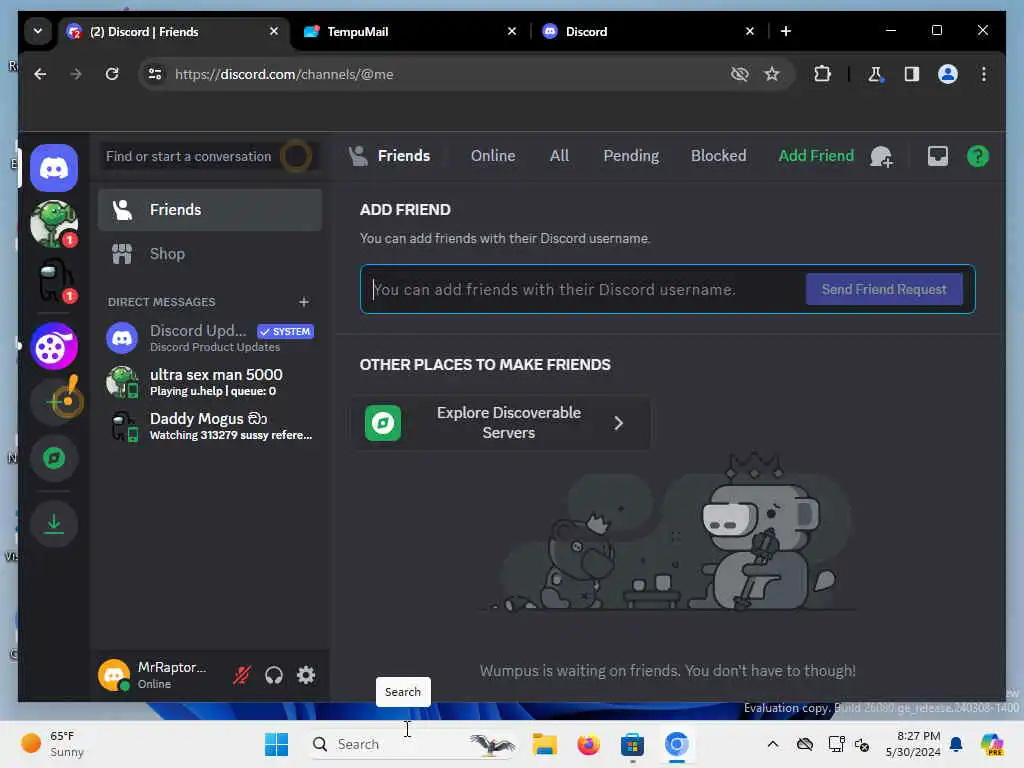
Task: Open the Pending friend requests tab
Action: point(631,156)
